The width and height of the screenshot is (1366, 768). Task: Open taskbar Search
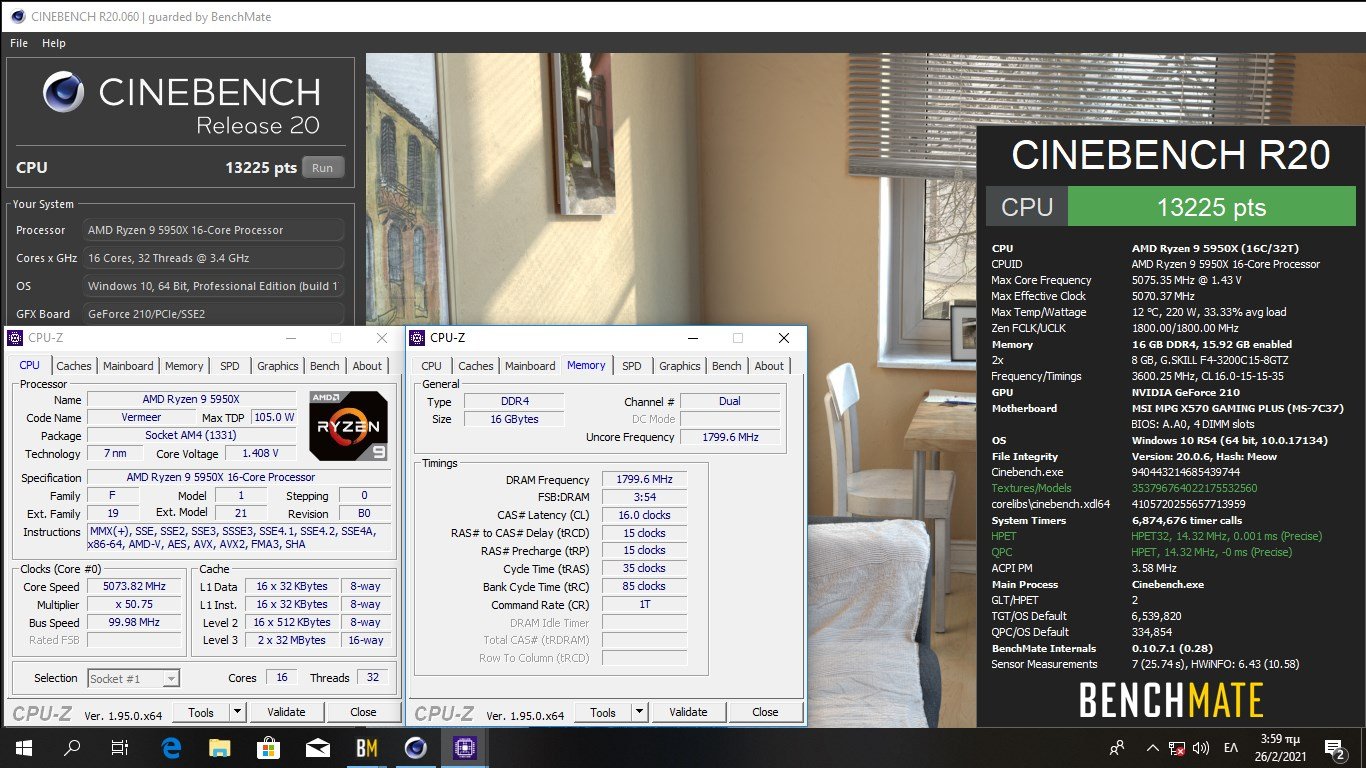click(72, 747)
